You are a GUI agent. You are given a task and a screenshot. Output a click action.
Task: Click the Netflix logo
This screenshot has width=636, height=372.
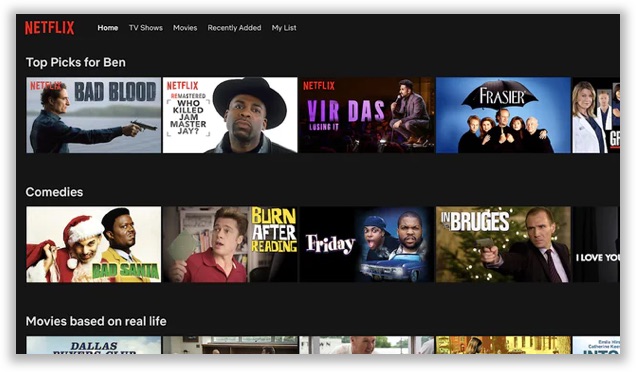point(49,28)
